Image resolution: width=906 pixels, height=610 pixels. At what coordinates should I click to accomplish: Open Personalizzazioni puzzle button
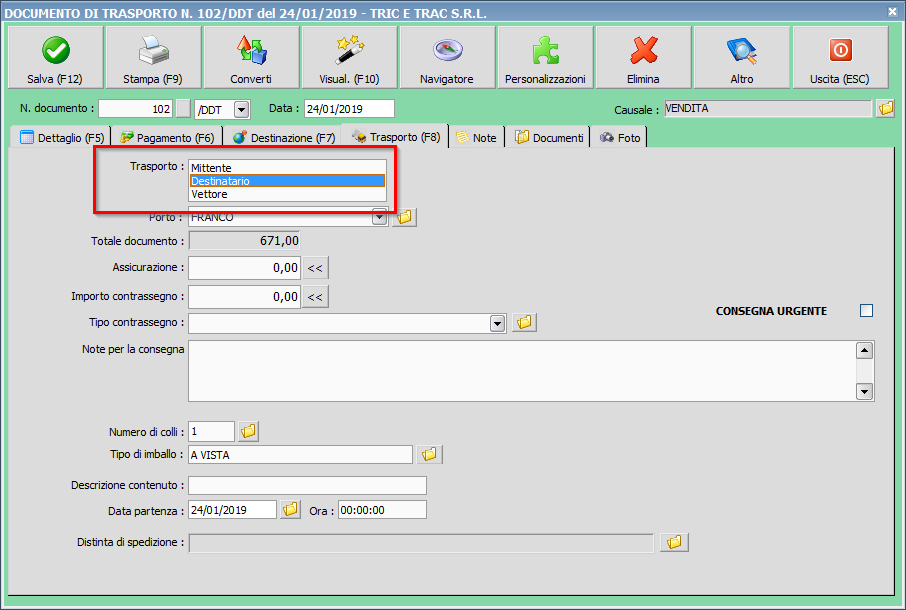point(545,57)
